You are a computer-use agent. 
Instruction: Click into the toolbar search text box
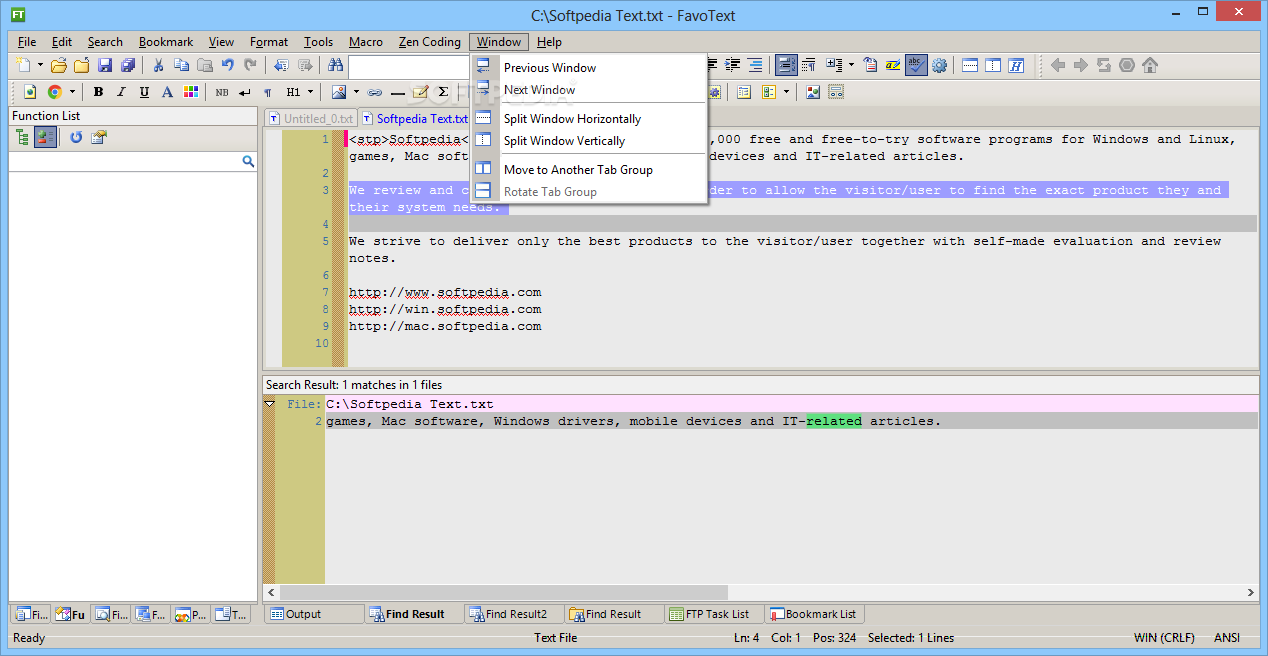pos(410,66)
